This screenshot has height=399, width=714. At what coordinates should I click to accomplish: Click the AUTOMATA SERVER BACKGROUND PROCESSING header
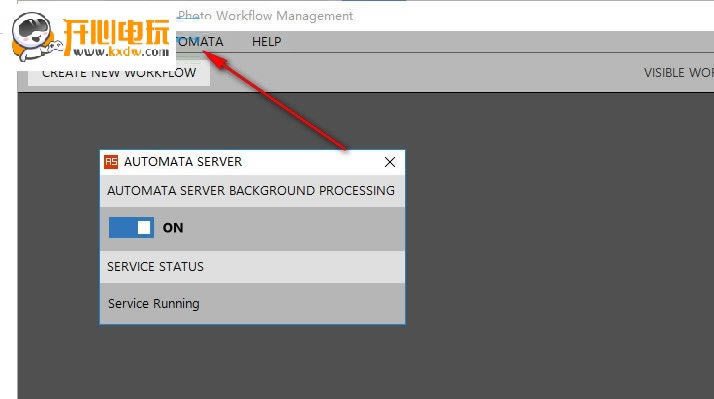251,190
